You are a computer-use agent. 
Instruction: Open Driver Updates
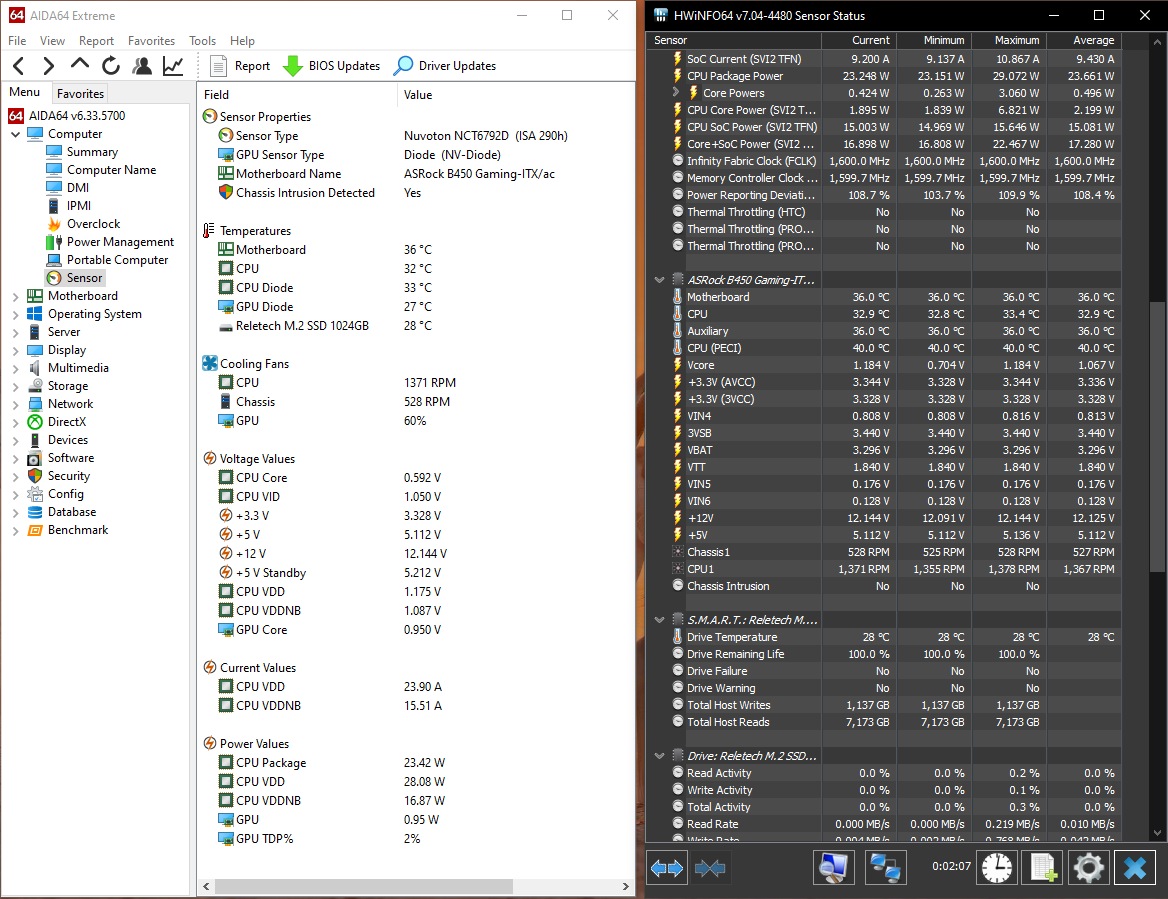(x=445, y=66)
